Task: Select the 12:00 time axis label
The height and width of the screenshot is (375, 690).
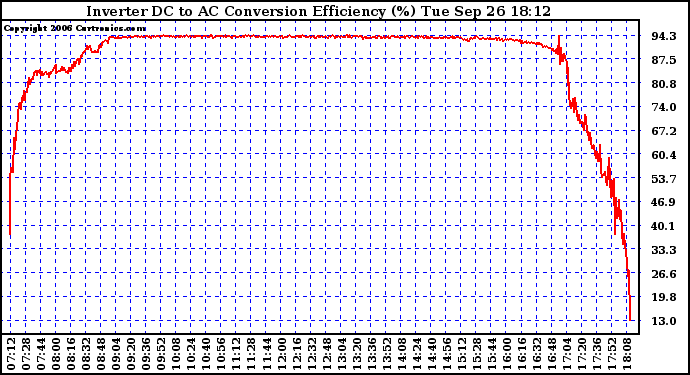Action: 281,354
